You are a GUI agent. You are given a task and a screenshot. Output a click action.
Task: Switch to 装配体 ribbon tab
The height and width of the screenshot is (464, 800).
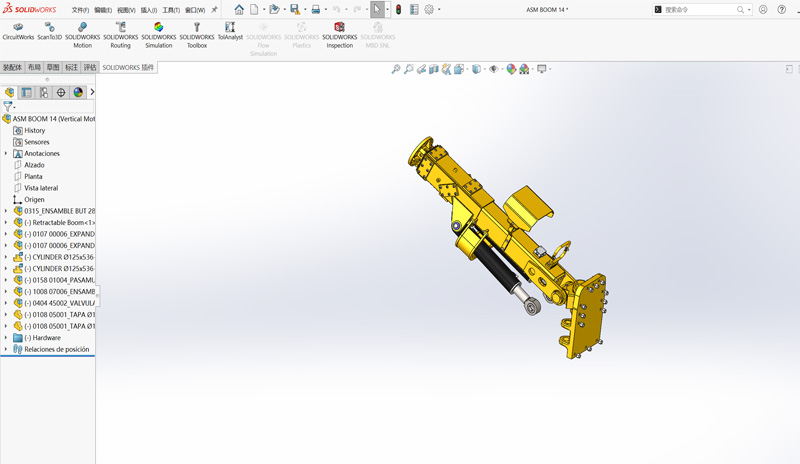12,67
